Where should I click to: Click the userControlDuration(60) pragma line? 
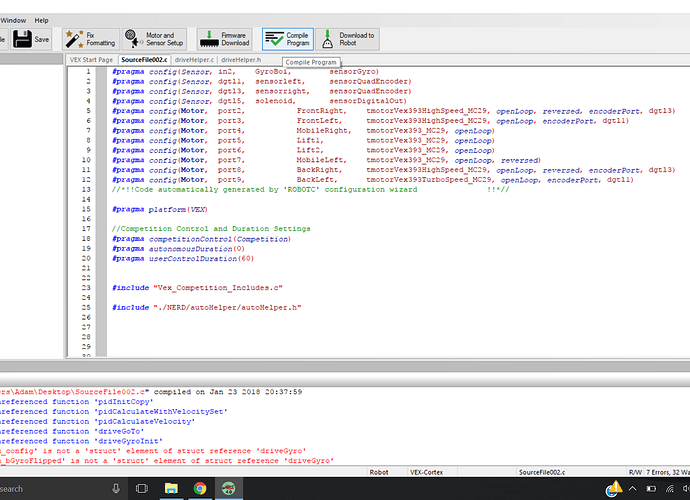[183, 258]
